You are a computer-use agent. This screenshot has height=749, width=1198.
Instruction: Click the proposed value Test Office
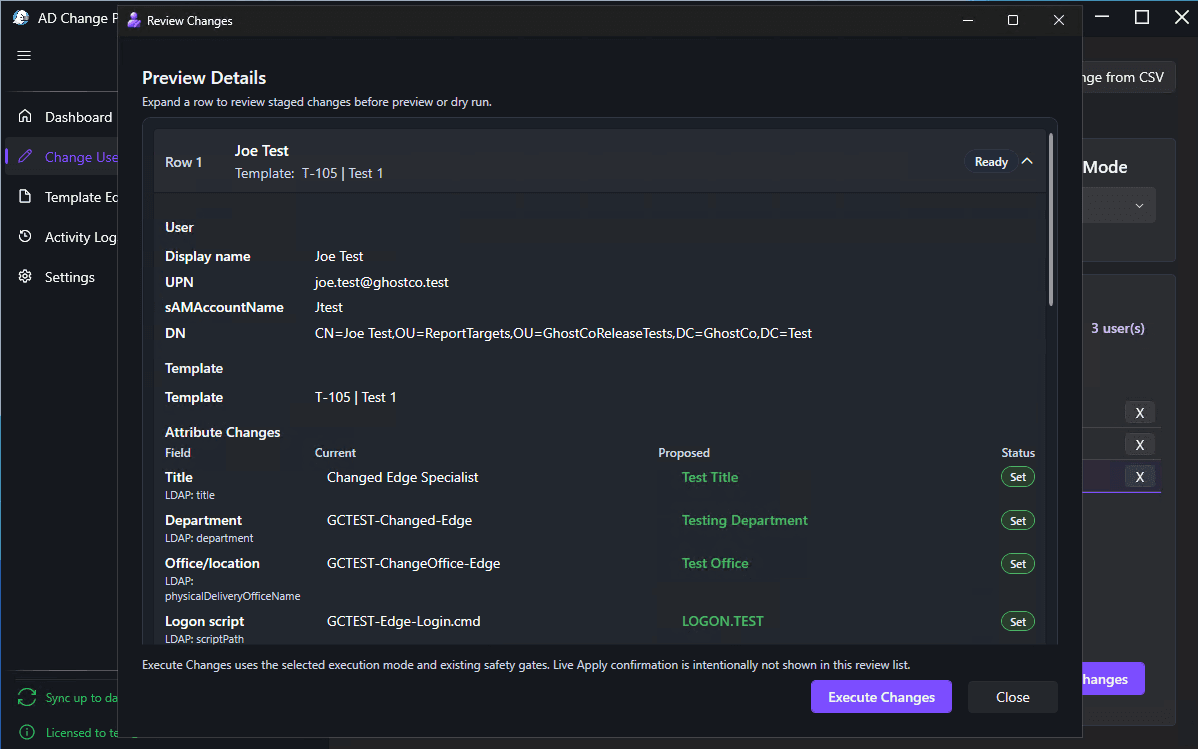[x=715, y=563]
